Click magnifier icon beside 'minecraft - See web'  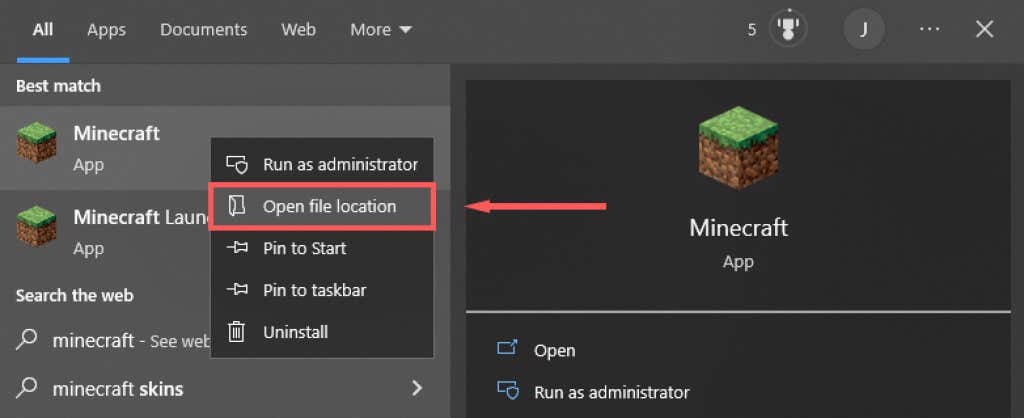tap(26, 340)
